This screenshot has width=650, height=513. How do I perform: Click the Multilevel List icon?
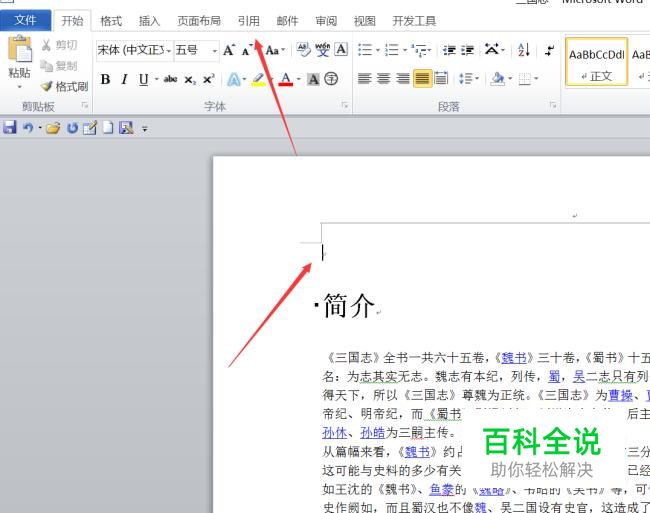tap(419, 50)
